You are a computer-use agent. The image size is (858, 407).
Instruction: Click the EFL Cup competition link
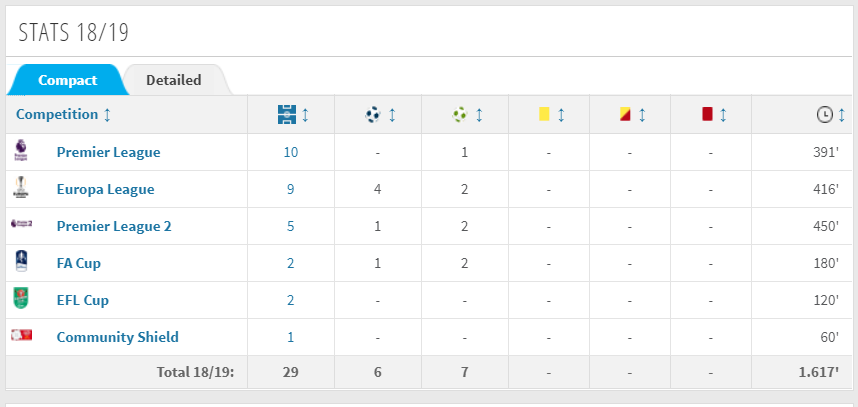tap(83, 300)
